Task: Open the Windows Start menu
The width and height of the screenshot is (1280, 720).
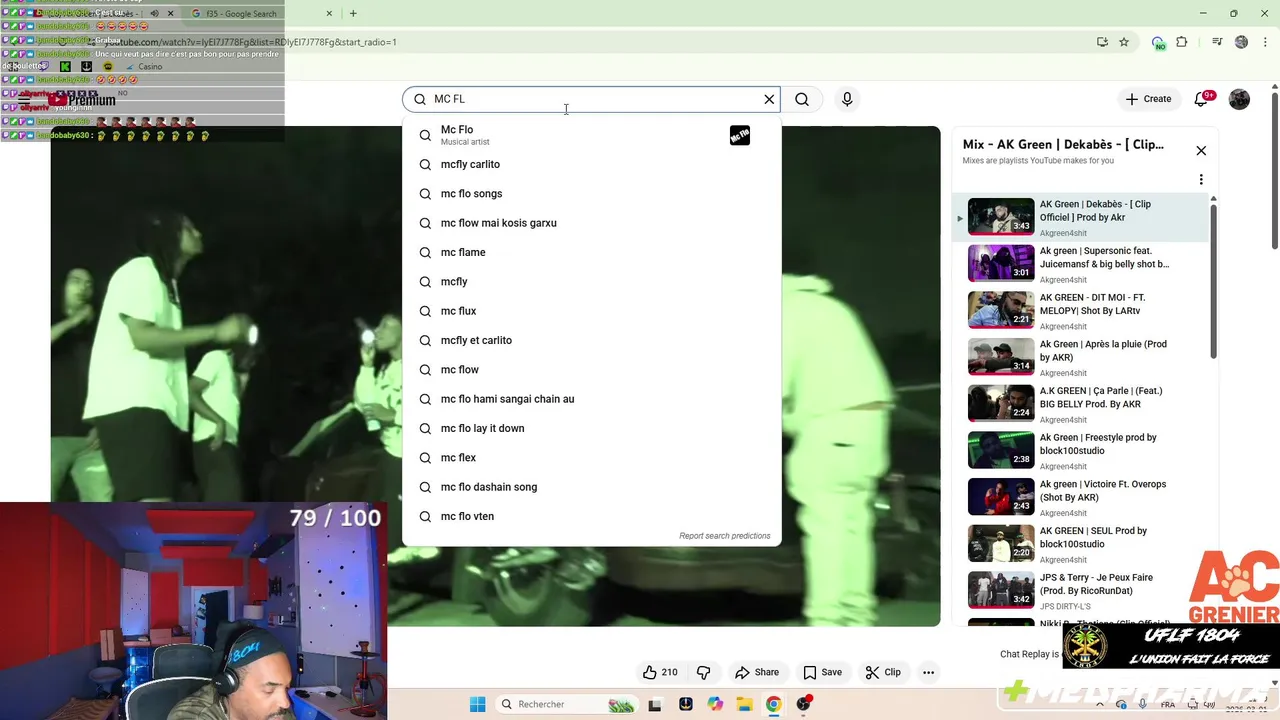Action: pyautogui.click(x=477, y=704)
